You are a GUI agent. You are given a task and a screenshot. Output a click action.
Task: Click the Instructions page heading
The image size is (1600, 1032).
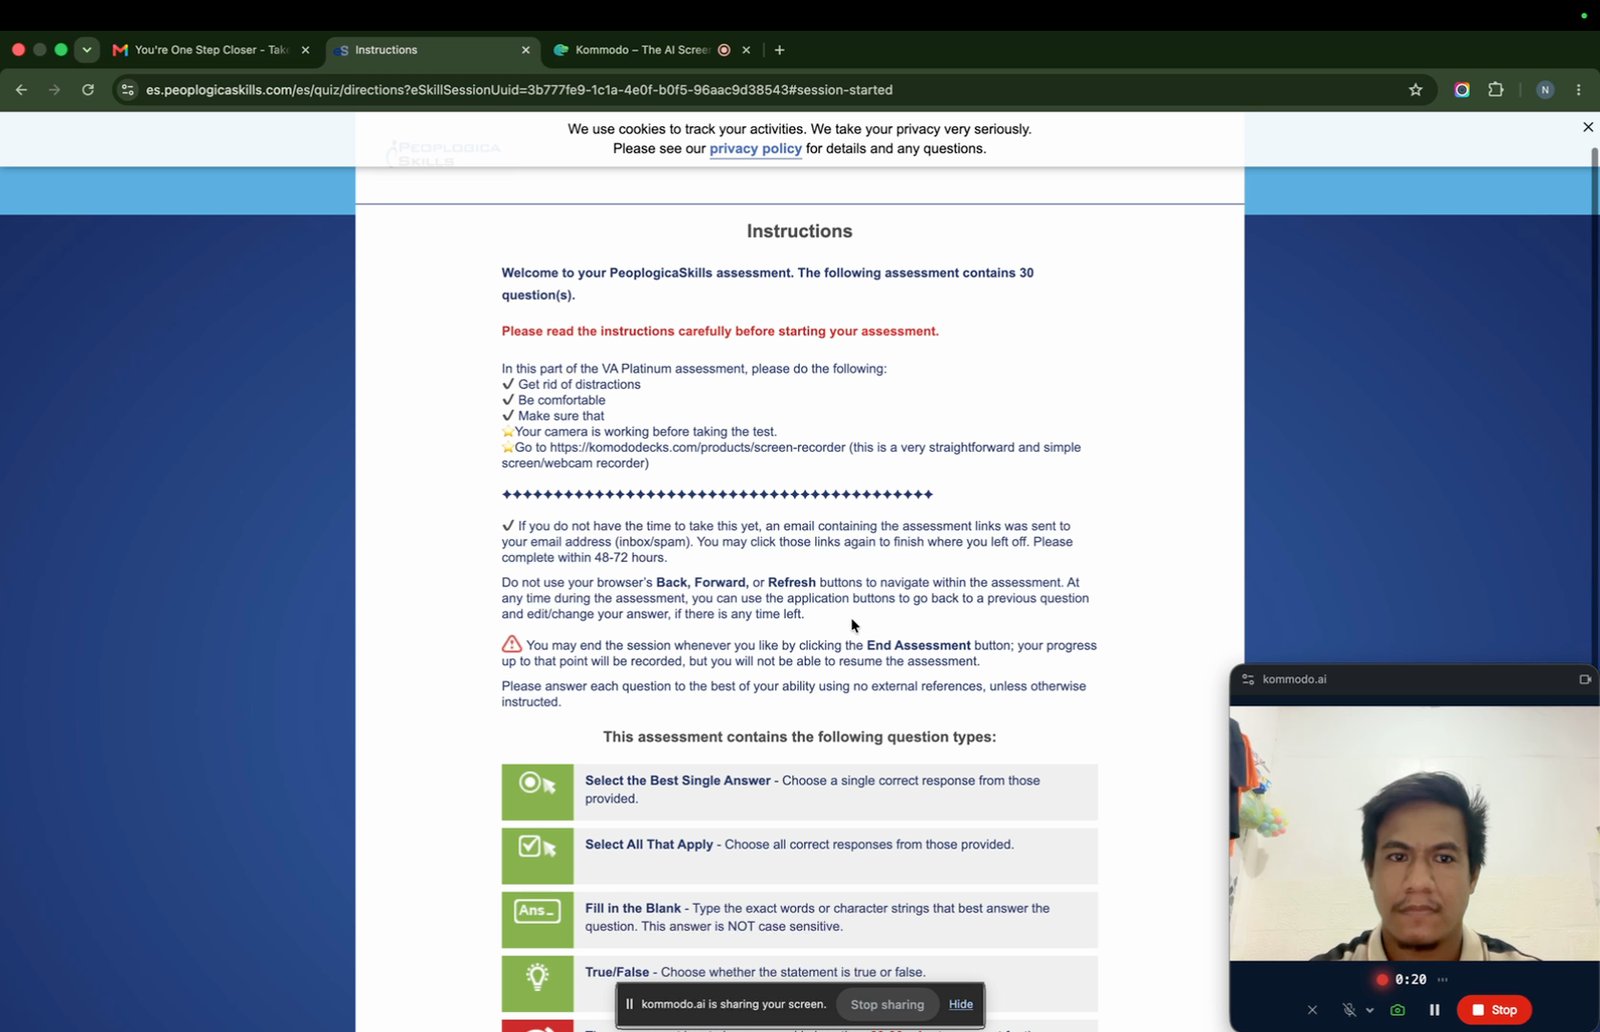[x=799, y=231]
